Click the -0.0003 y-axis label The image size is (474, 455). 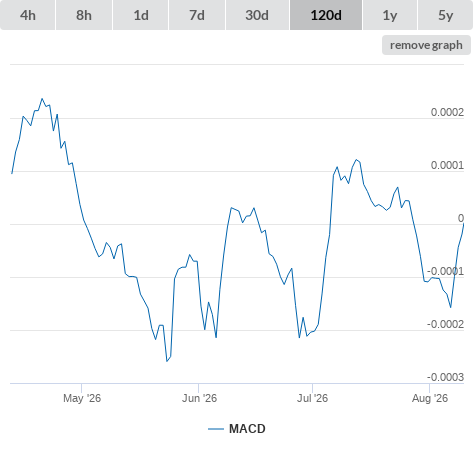(445, 377)
